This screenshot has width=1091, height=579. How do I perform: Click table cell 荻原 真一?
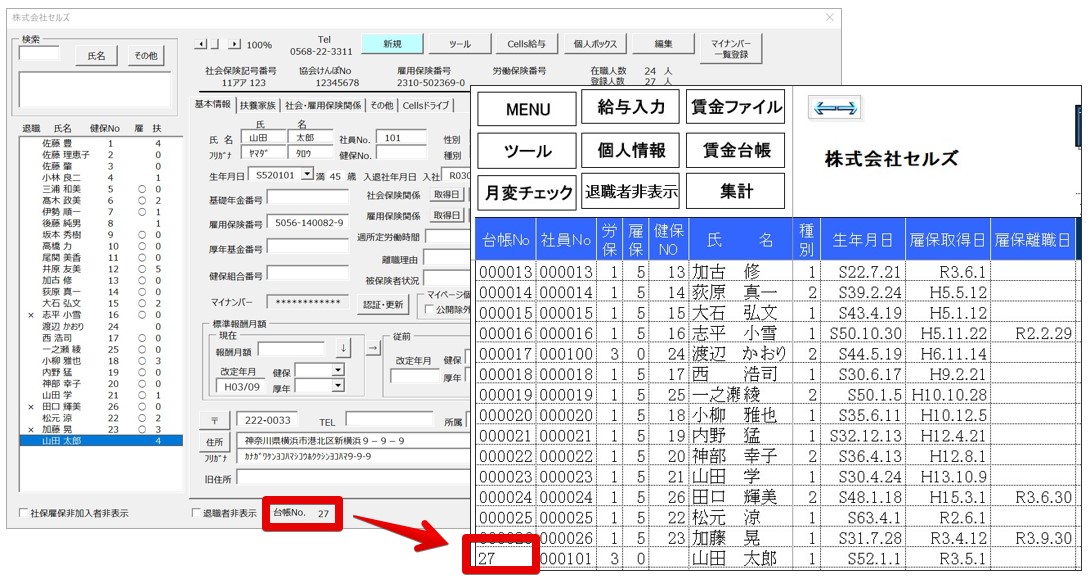tap(740, 292)
